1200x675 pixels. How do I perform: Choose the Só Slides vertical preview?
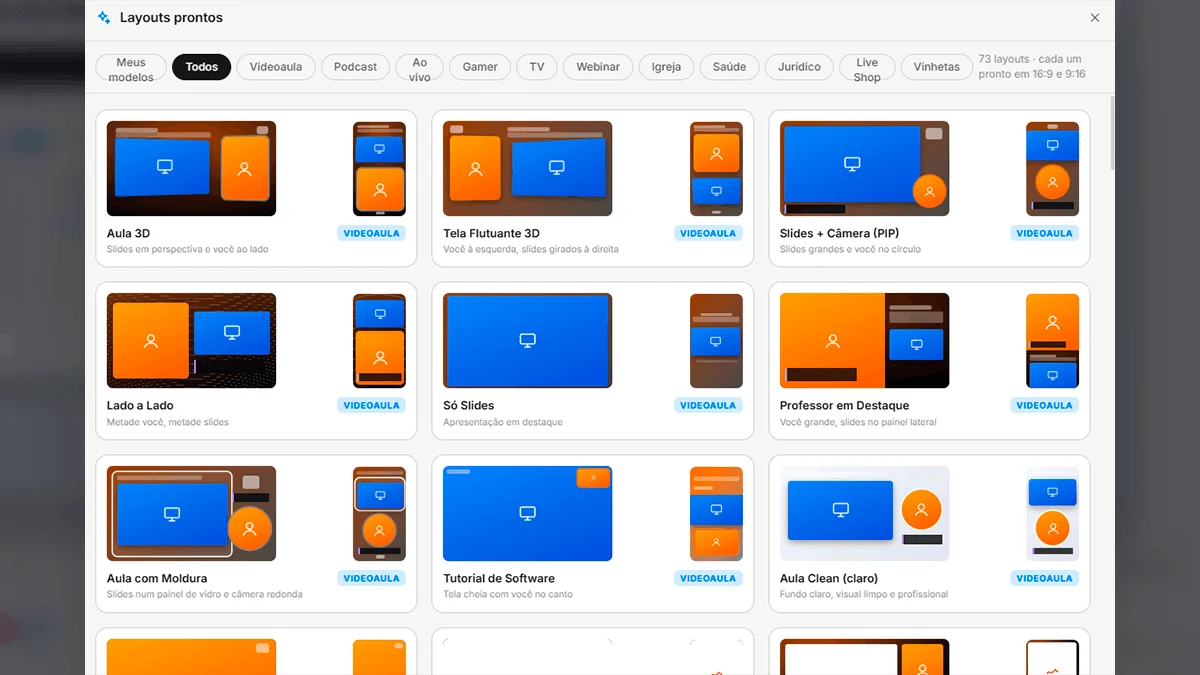pos(716,341)
